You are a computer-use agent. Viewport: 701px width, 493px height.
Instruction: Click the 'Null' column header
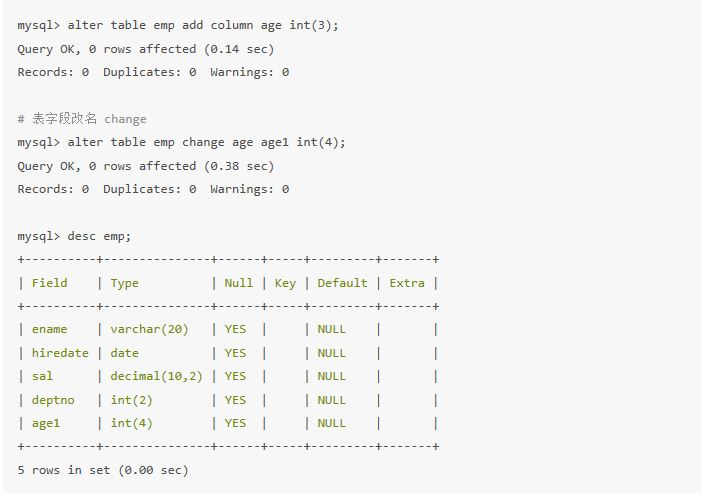(239, 283)
